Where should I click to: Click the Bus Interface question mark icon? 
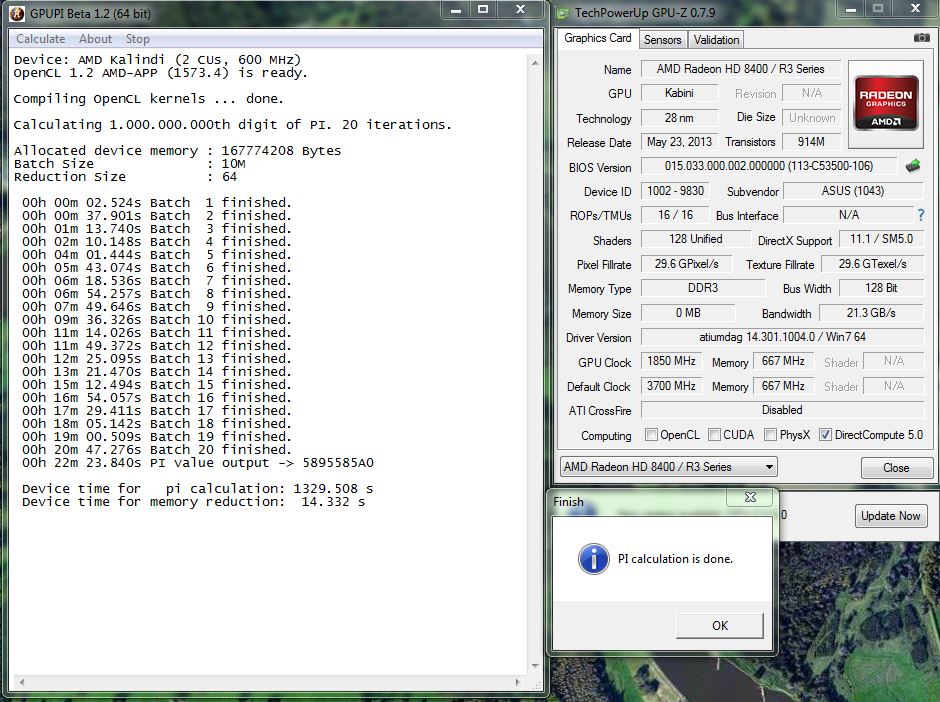[920, 215]
